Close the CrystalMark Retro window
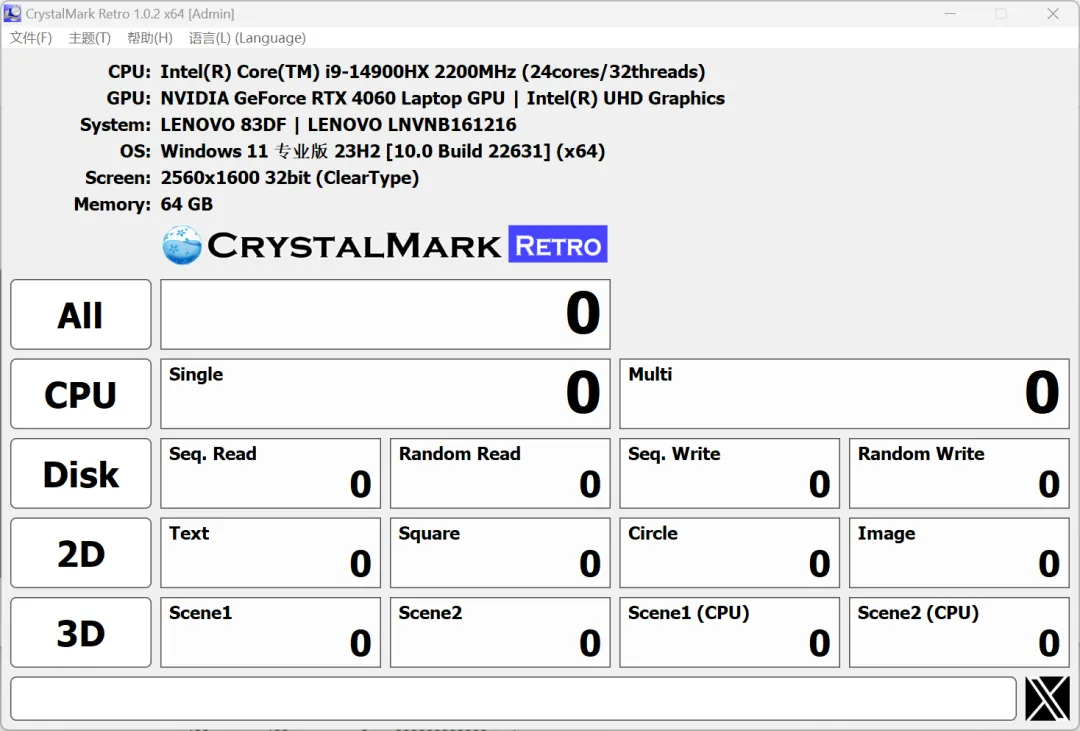Image resolution: width=1080 pixels, height=731 pixels. 1053,14
